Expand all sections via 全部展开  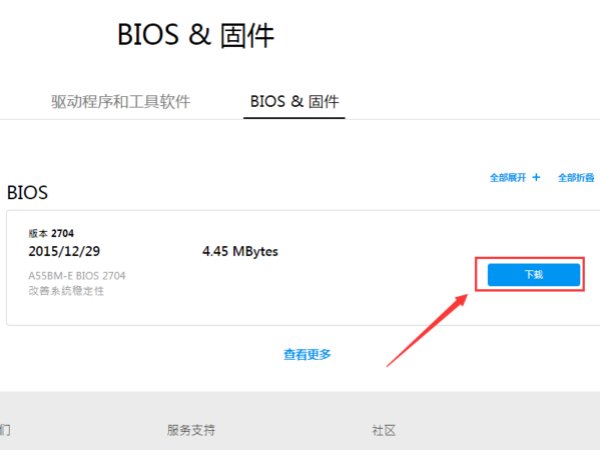coord(507,177)
